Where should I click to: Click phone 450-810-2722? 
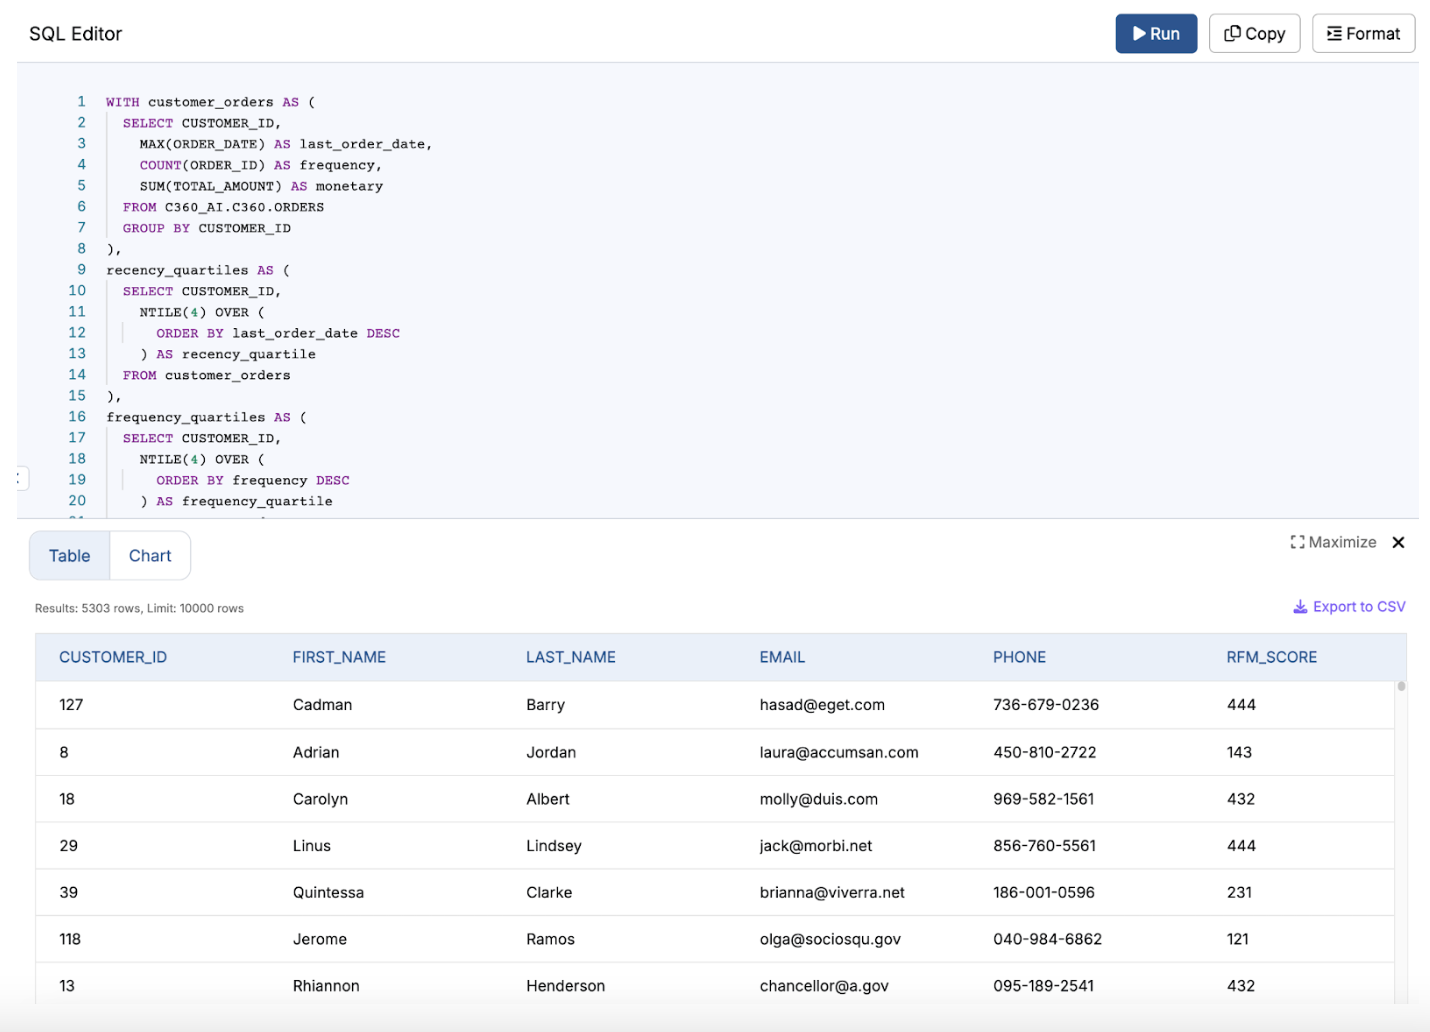(1045, 752)
